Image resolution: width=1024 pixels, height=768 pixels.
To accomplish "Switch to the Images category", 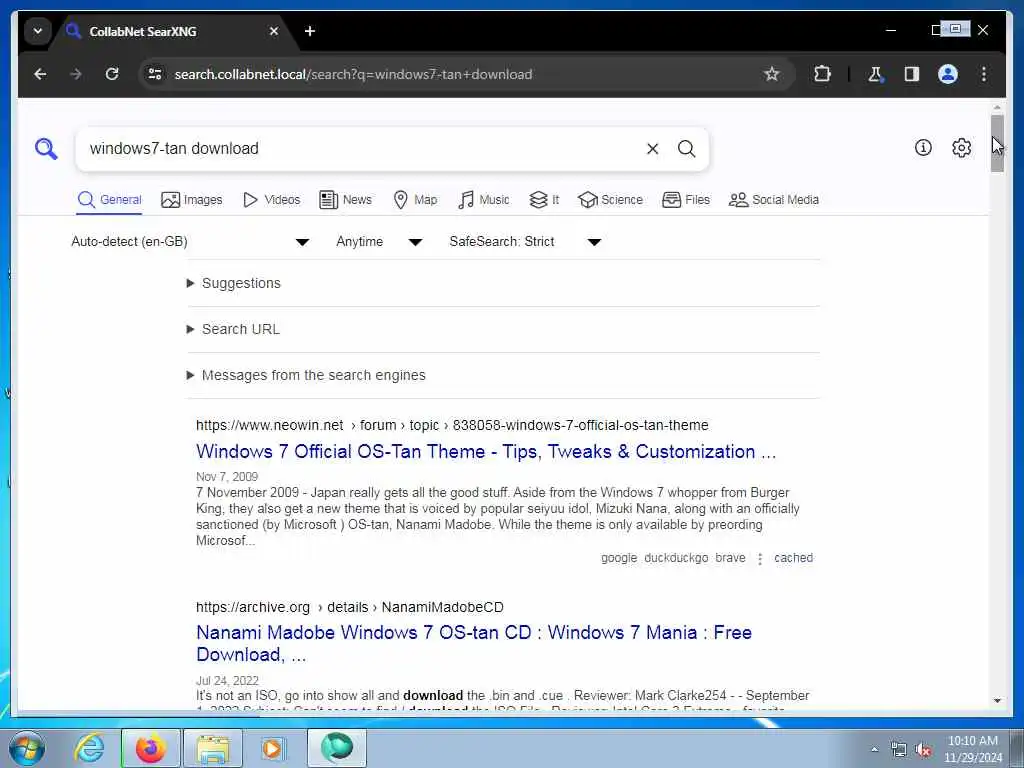I will (x=191, y=200).
